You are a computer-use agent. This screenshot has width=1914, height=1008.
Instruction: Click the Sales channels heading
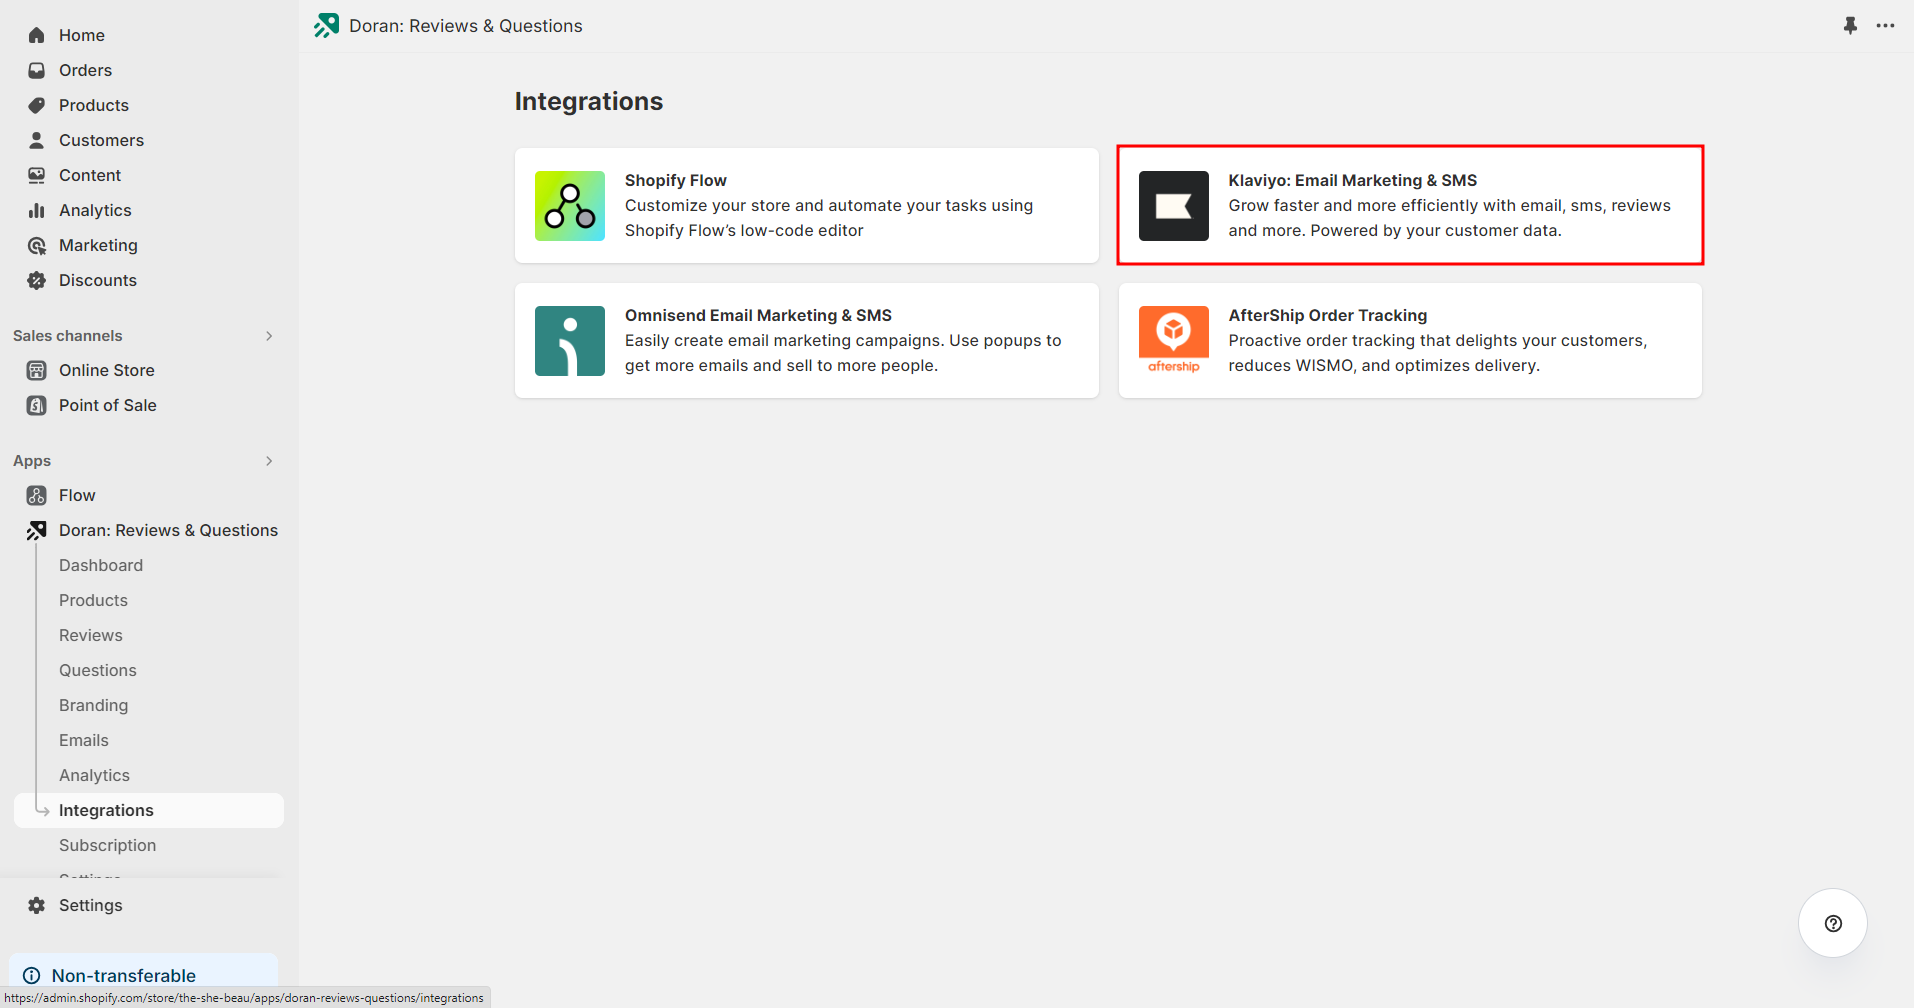(x=68, y=336)
